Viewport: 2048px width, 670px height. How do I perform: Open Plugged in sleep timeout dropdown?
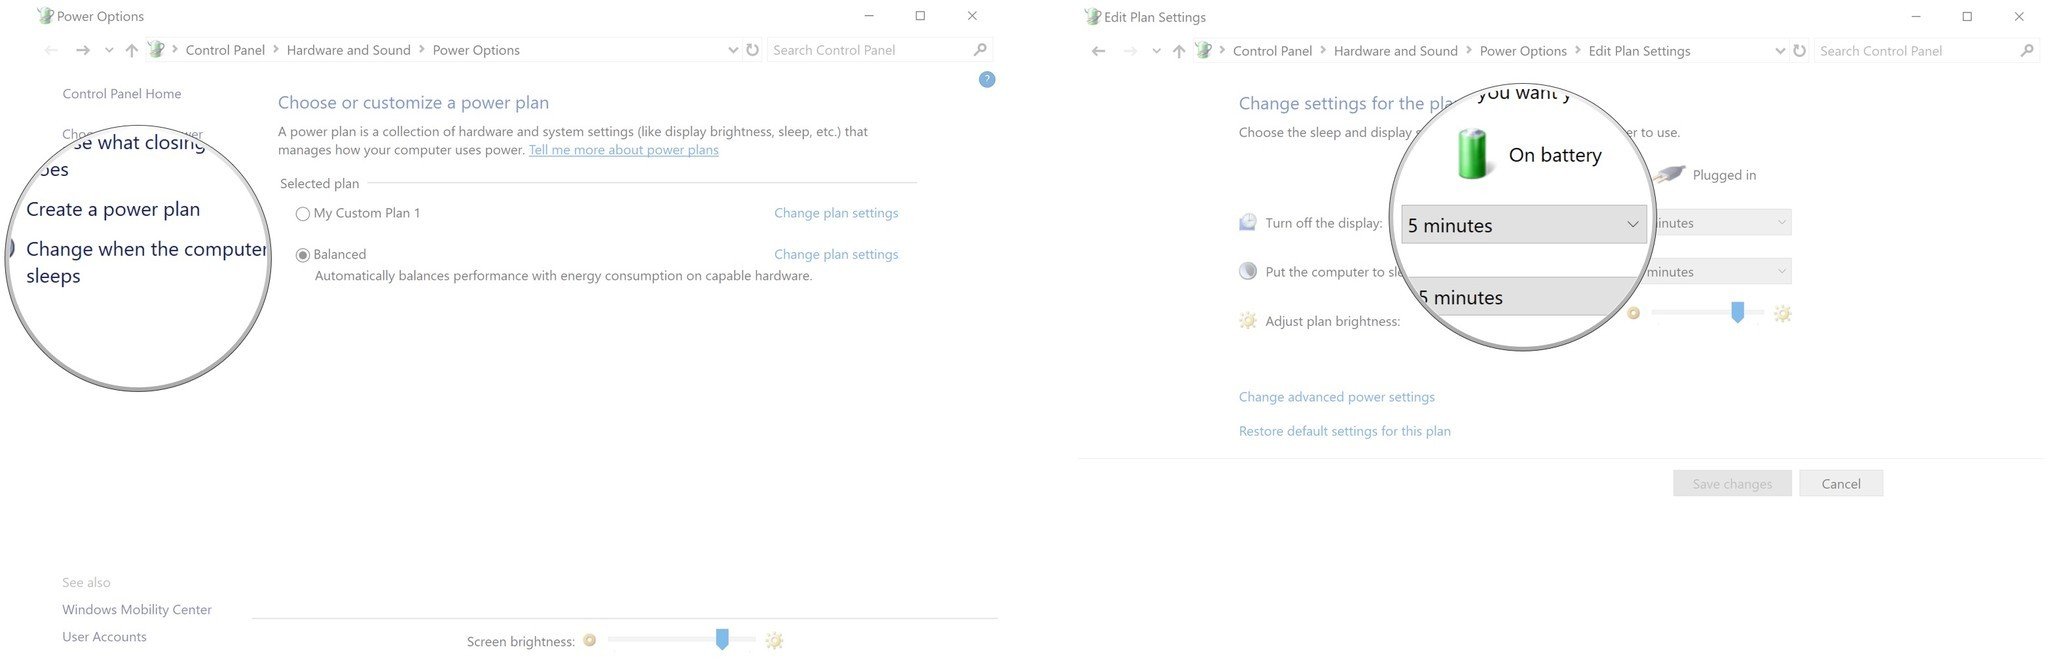1722,272
